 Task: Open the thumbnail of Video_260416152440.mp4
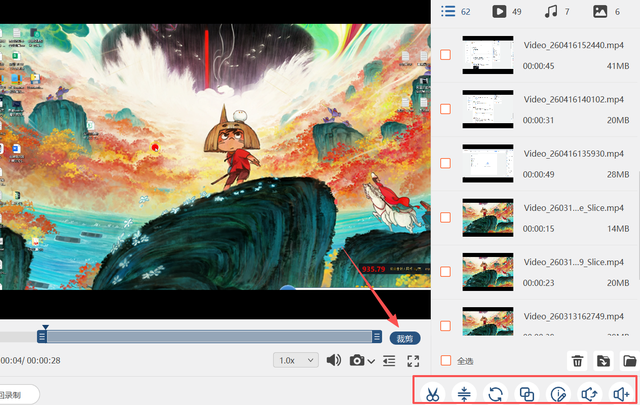[x=488, y=55]
